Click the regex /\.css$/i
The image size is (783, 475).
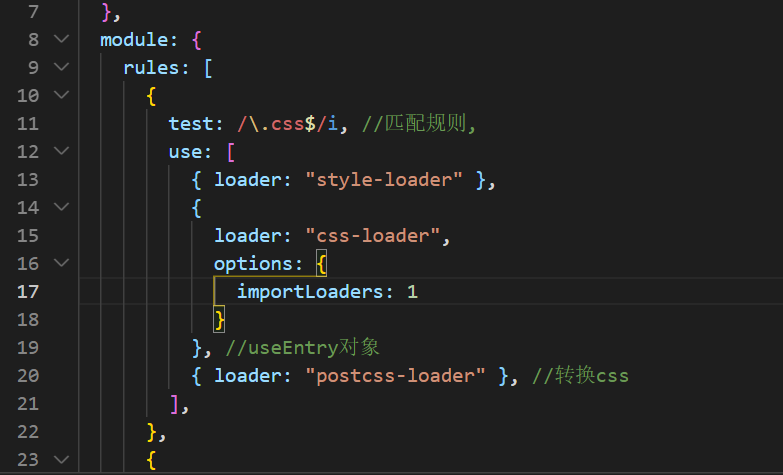pyautogui.click(x=288, y=123)
